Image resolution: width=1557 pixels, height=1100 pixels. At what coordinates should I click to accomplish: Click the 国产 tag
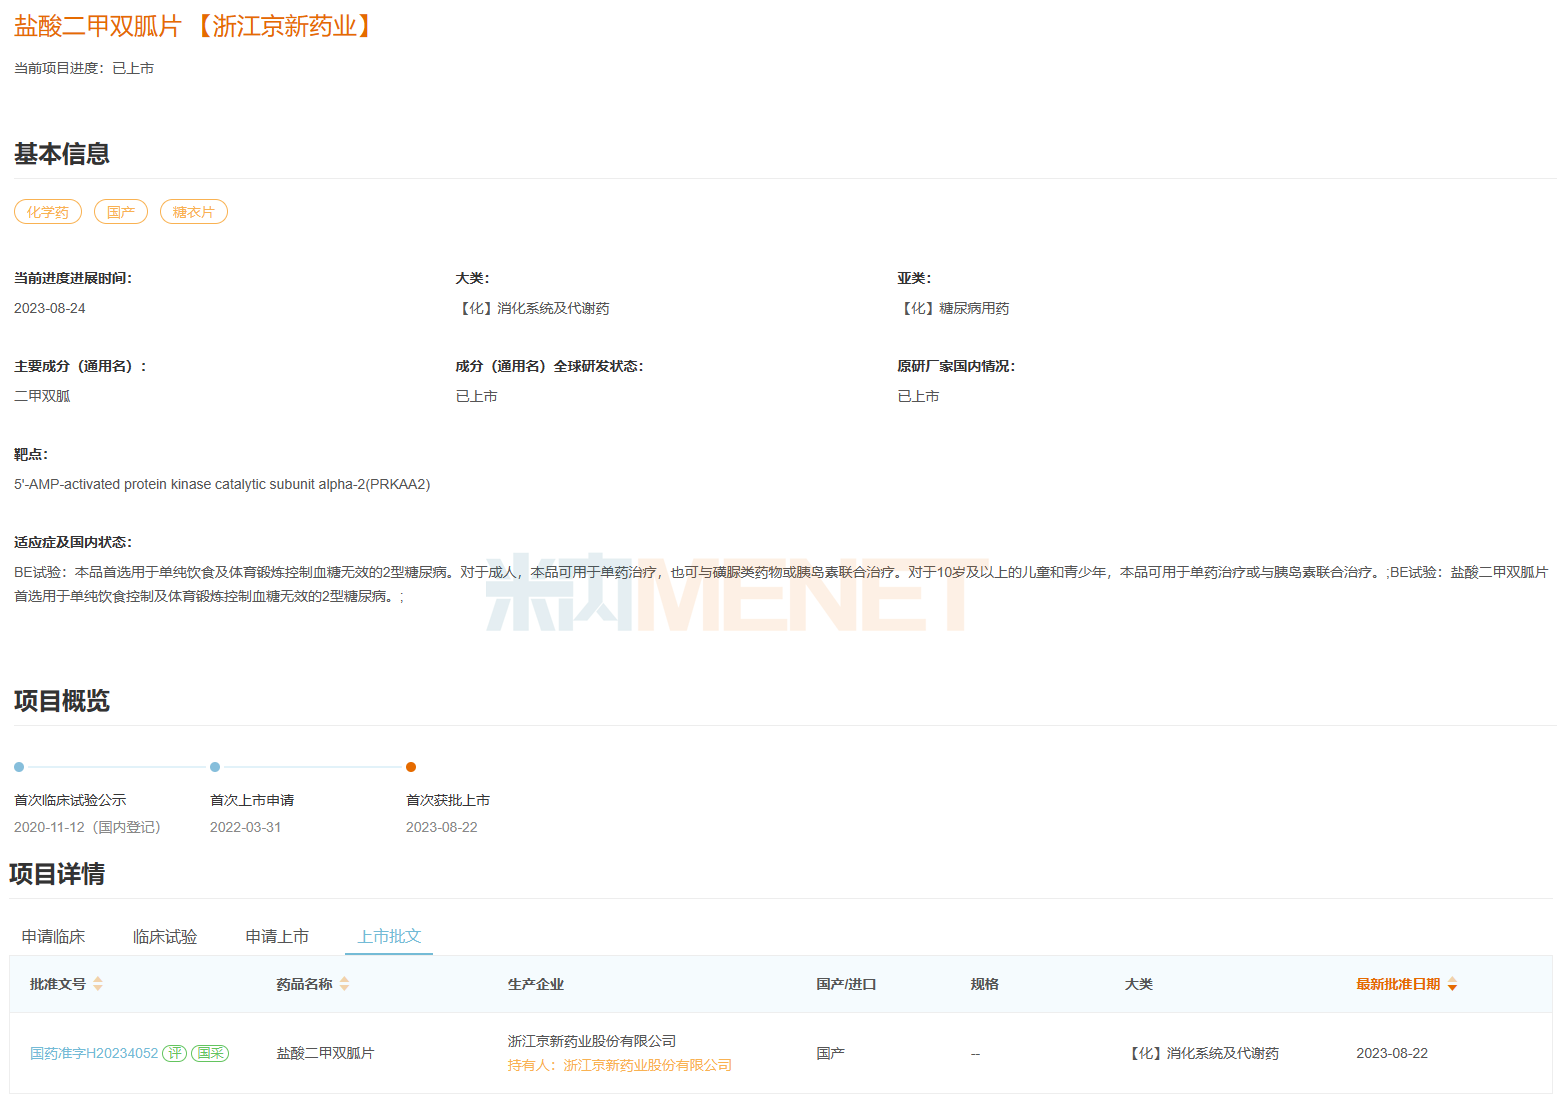121,212
